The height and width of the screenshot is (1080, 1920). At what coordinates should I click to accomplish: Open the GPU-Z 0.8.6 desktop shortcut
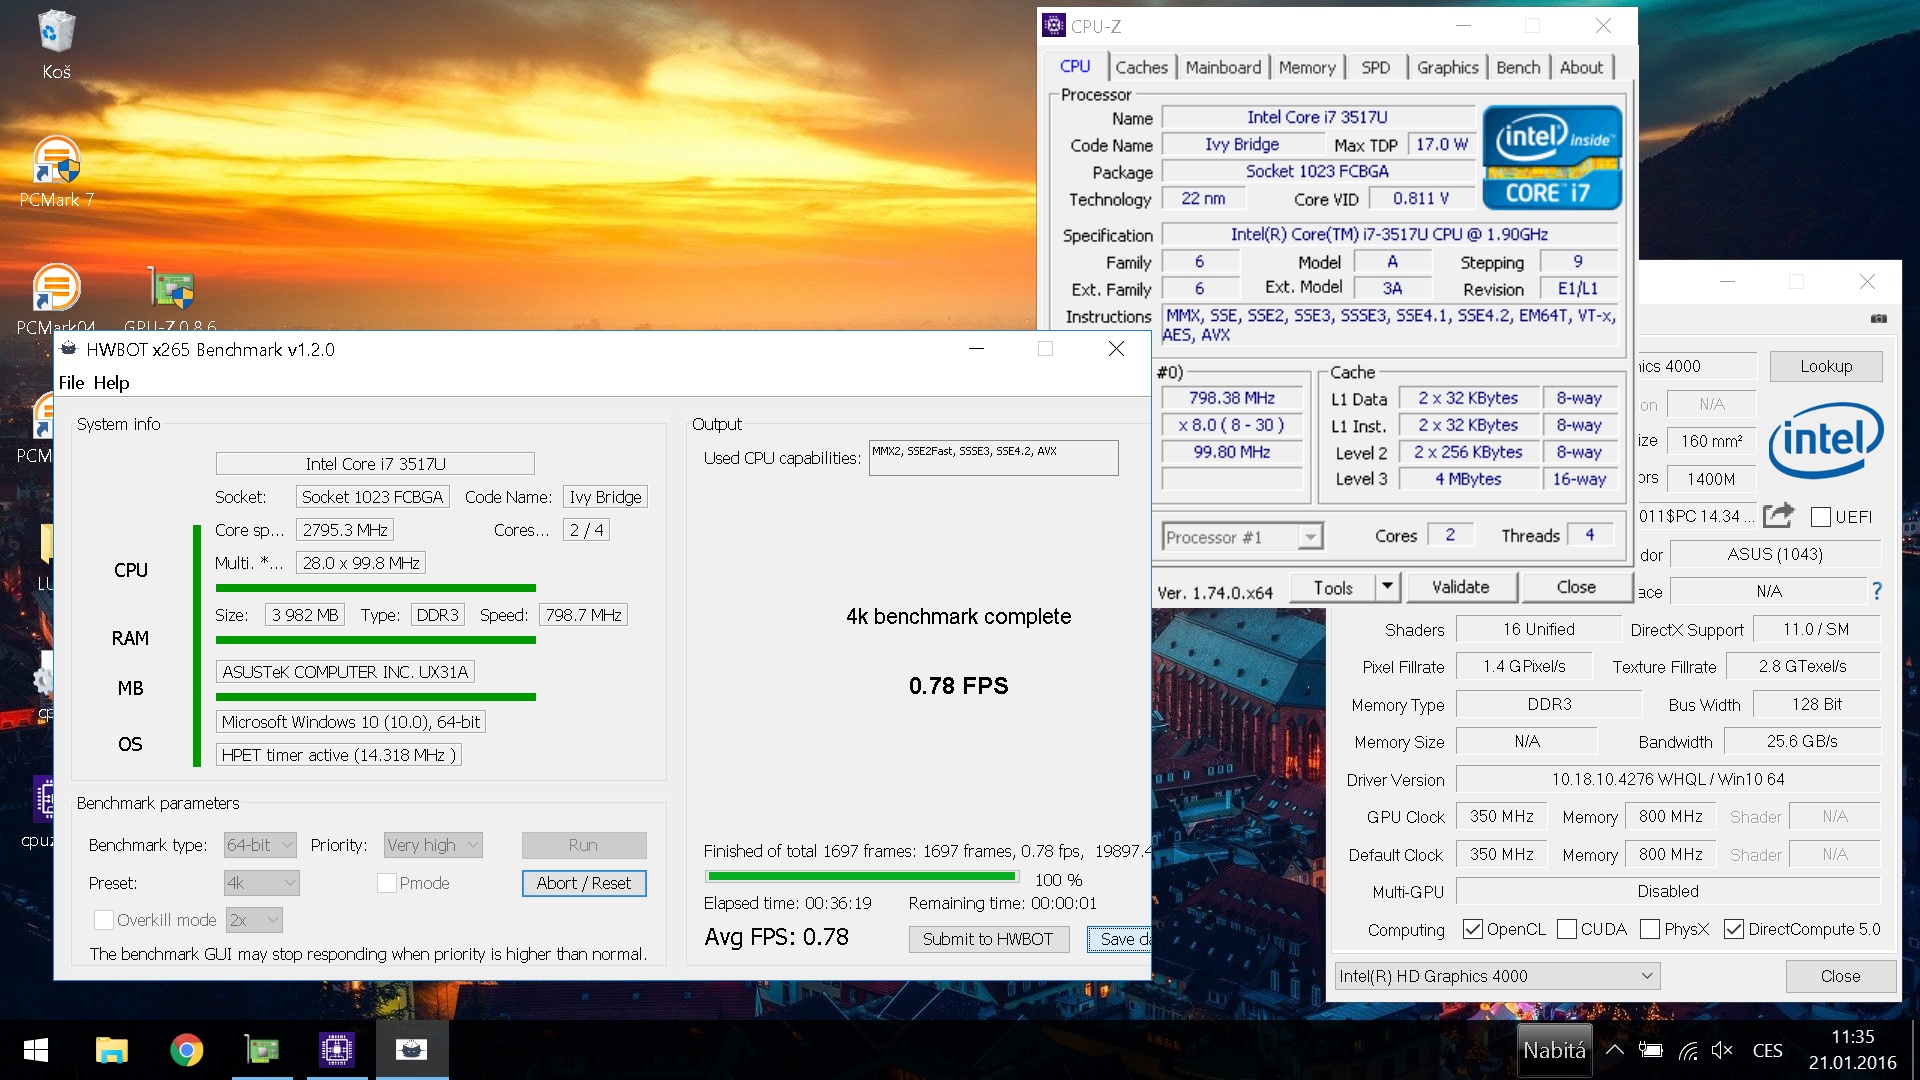pos(171,298)
